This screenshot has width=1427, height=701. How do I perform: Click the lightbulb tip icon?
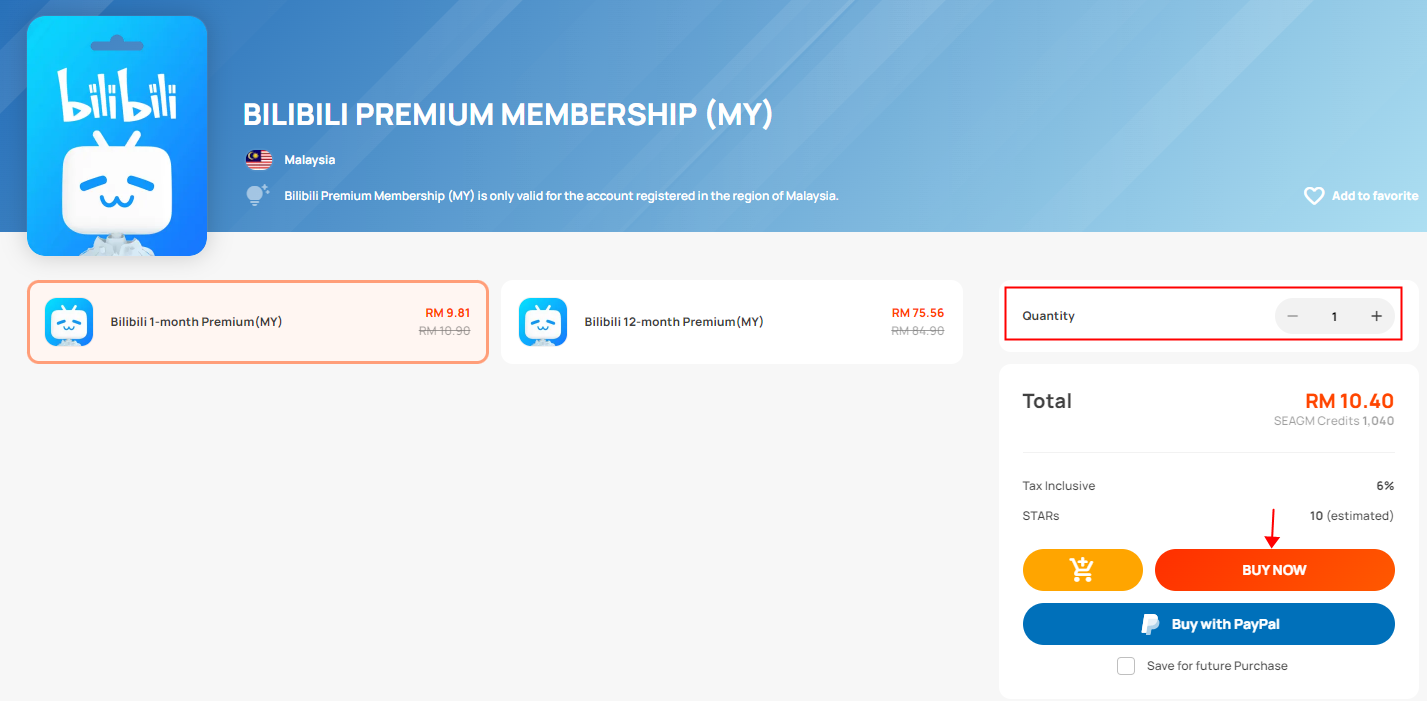[x=258, y=195]
